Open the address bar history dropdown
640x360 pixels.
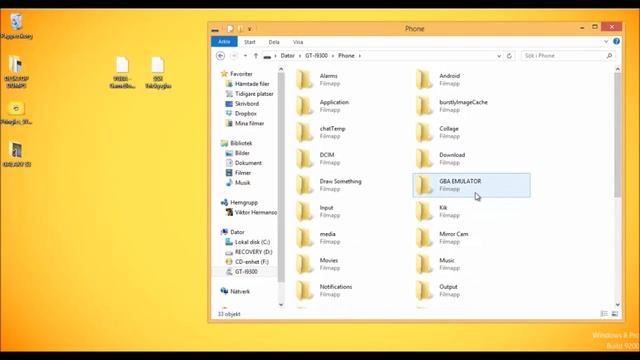click(499, 56)
